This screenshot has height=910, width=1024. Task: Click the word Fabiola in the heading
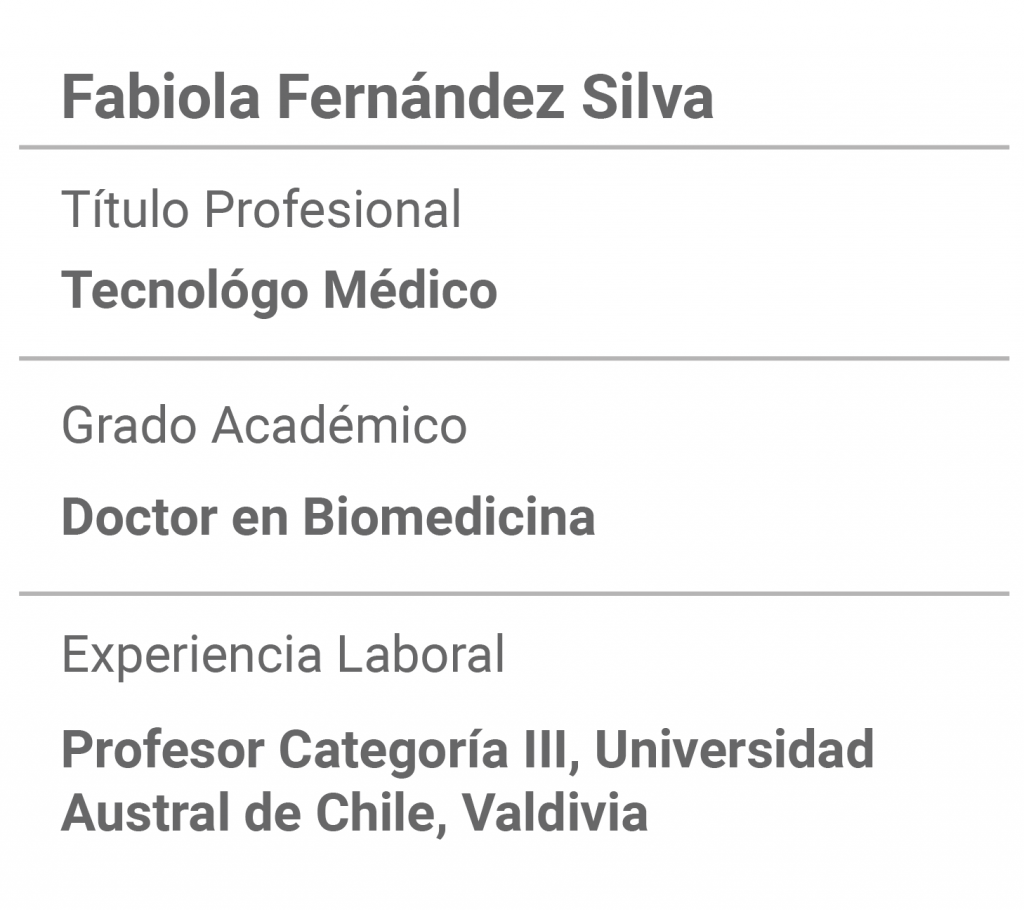tap(161, 97)
